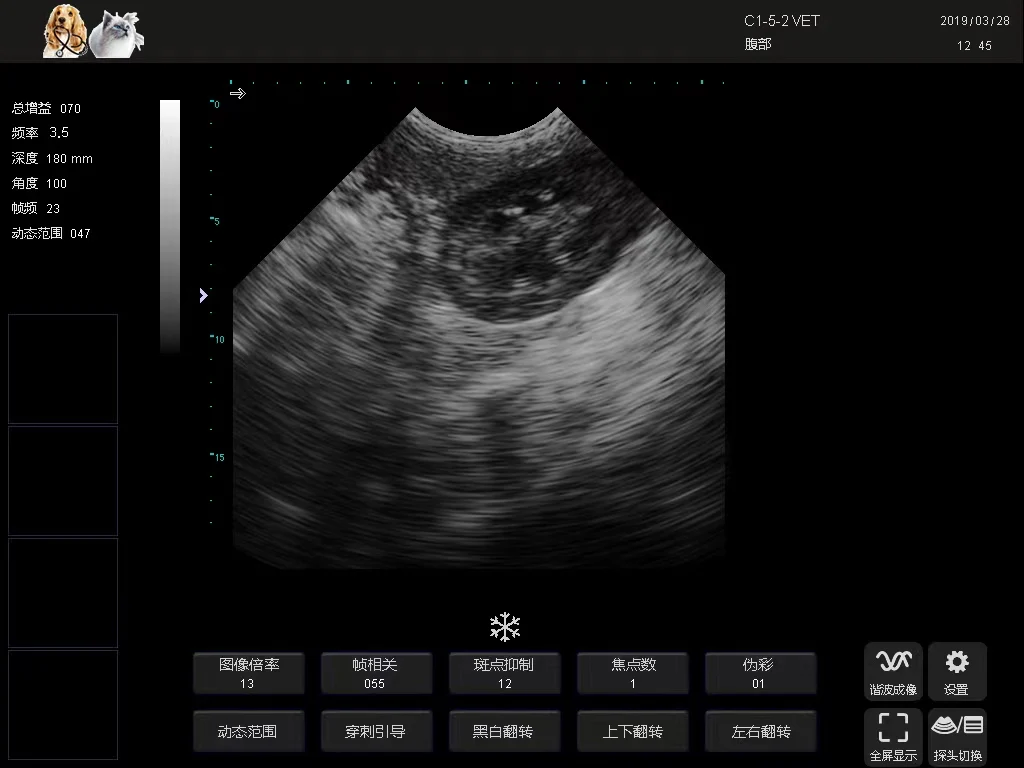Click the 动态范围 button in bottom panel

pyautogui.click(x=248, y=731)
